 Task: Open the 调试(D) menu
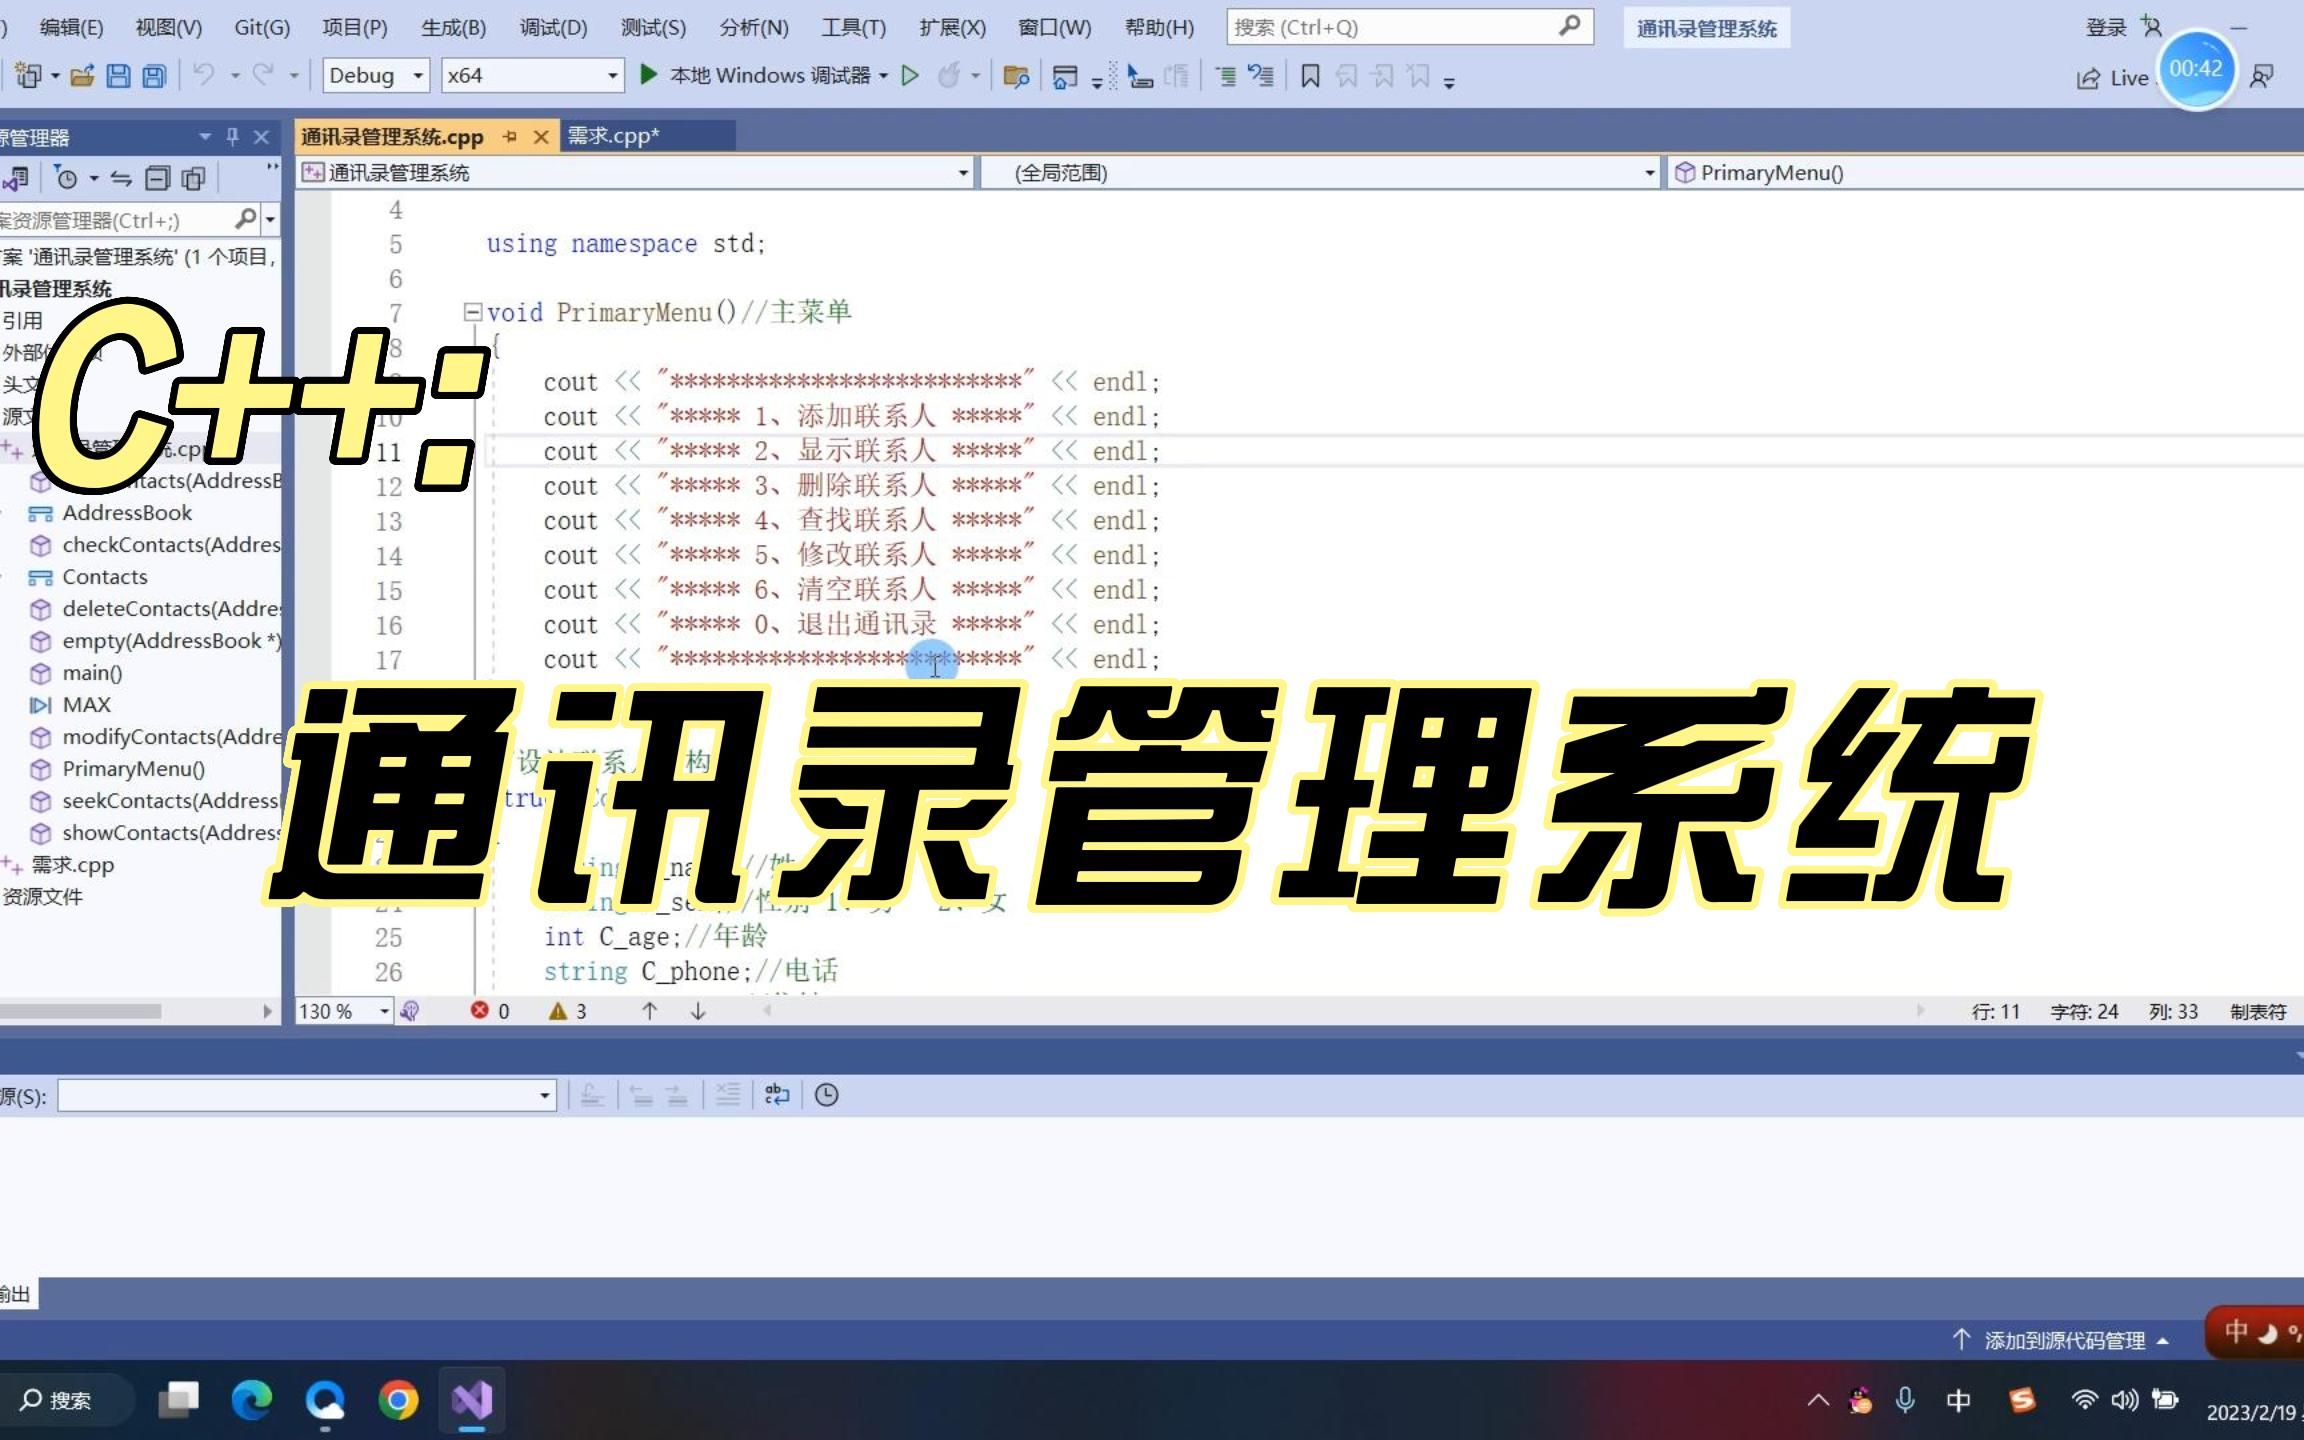coord(551,27)
